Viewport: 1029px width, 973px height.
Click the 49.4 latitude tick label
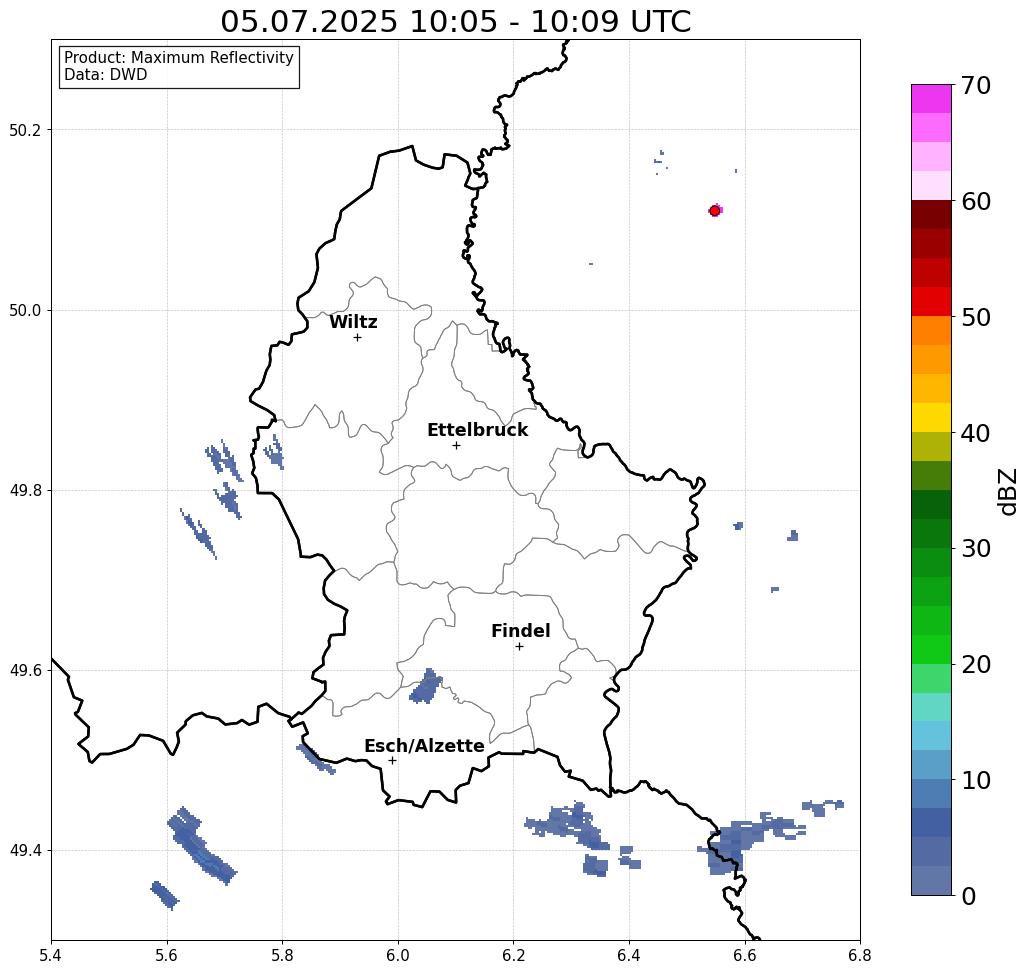[25, 851]
